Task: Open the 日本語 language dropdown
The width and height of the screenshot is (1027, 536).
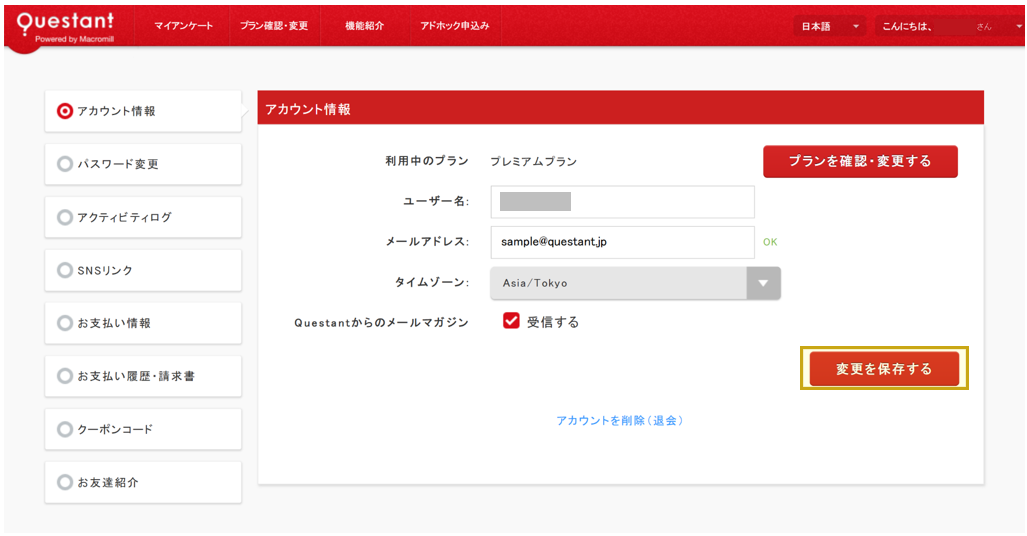Action: pos(830,27)
